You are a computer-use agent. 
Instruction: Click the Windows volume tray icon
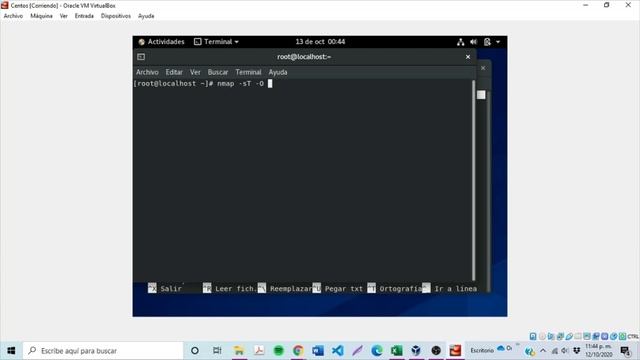tap(565, 351)
